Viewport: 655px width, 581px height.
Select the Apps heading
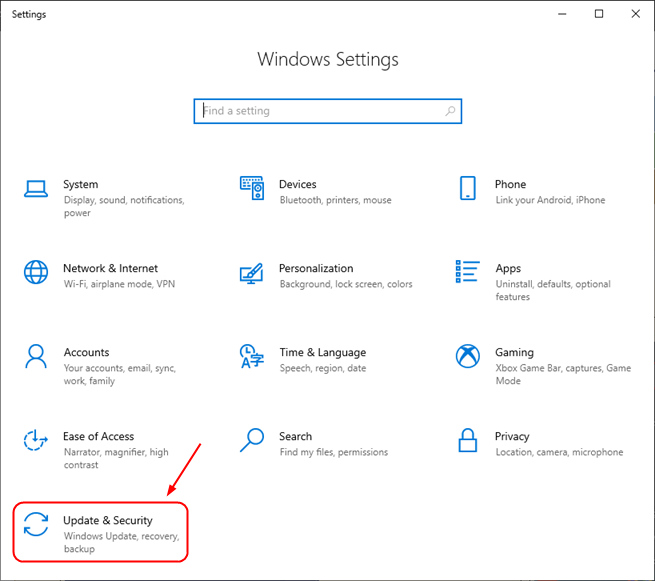[508, 269]
